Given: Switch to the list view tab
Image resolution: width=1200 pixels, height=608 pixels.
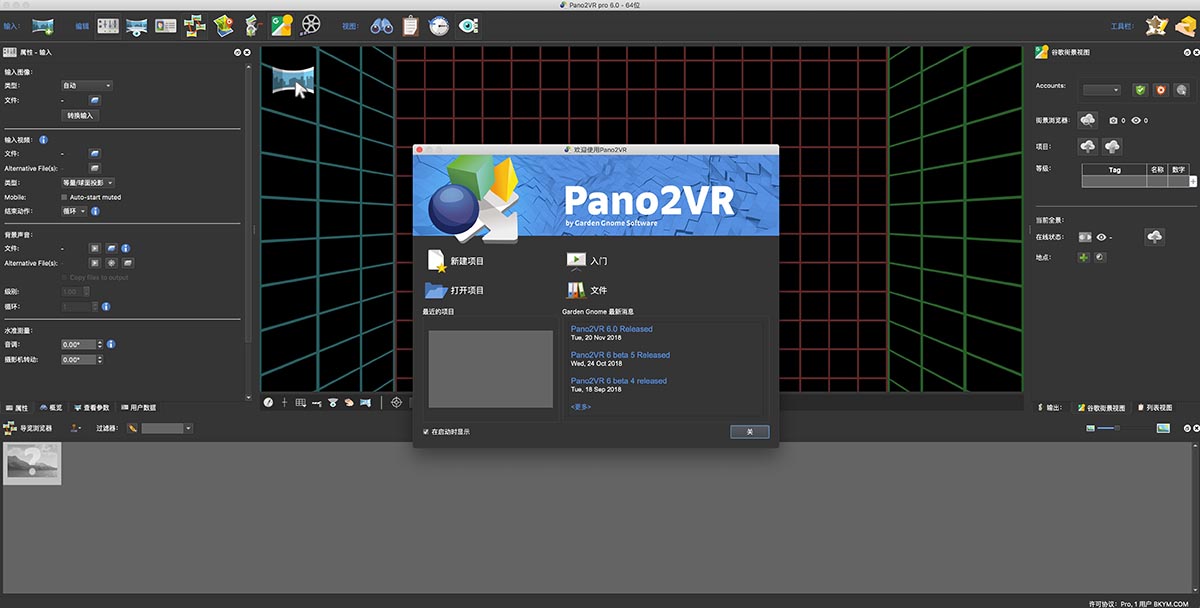Looking at the screenshot, I should [x=1153, y=408].
